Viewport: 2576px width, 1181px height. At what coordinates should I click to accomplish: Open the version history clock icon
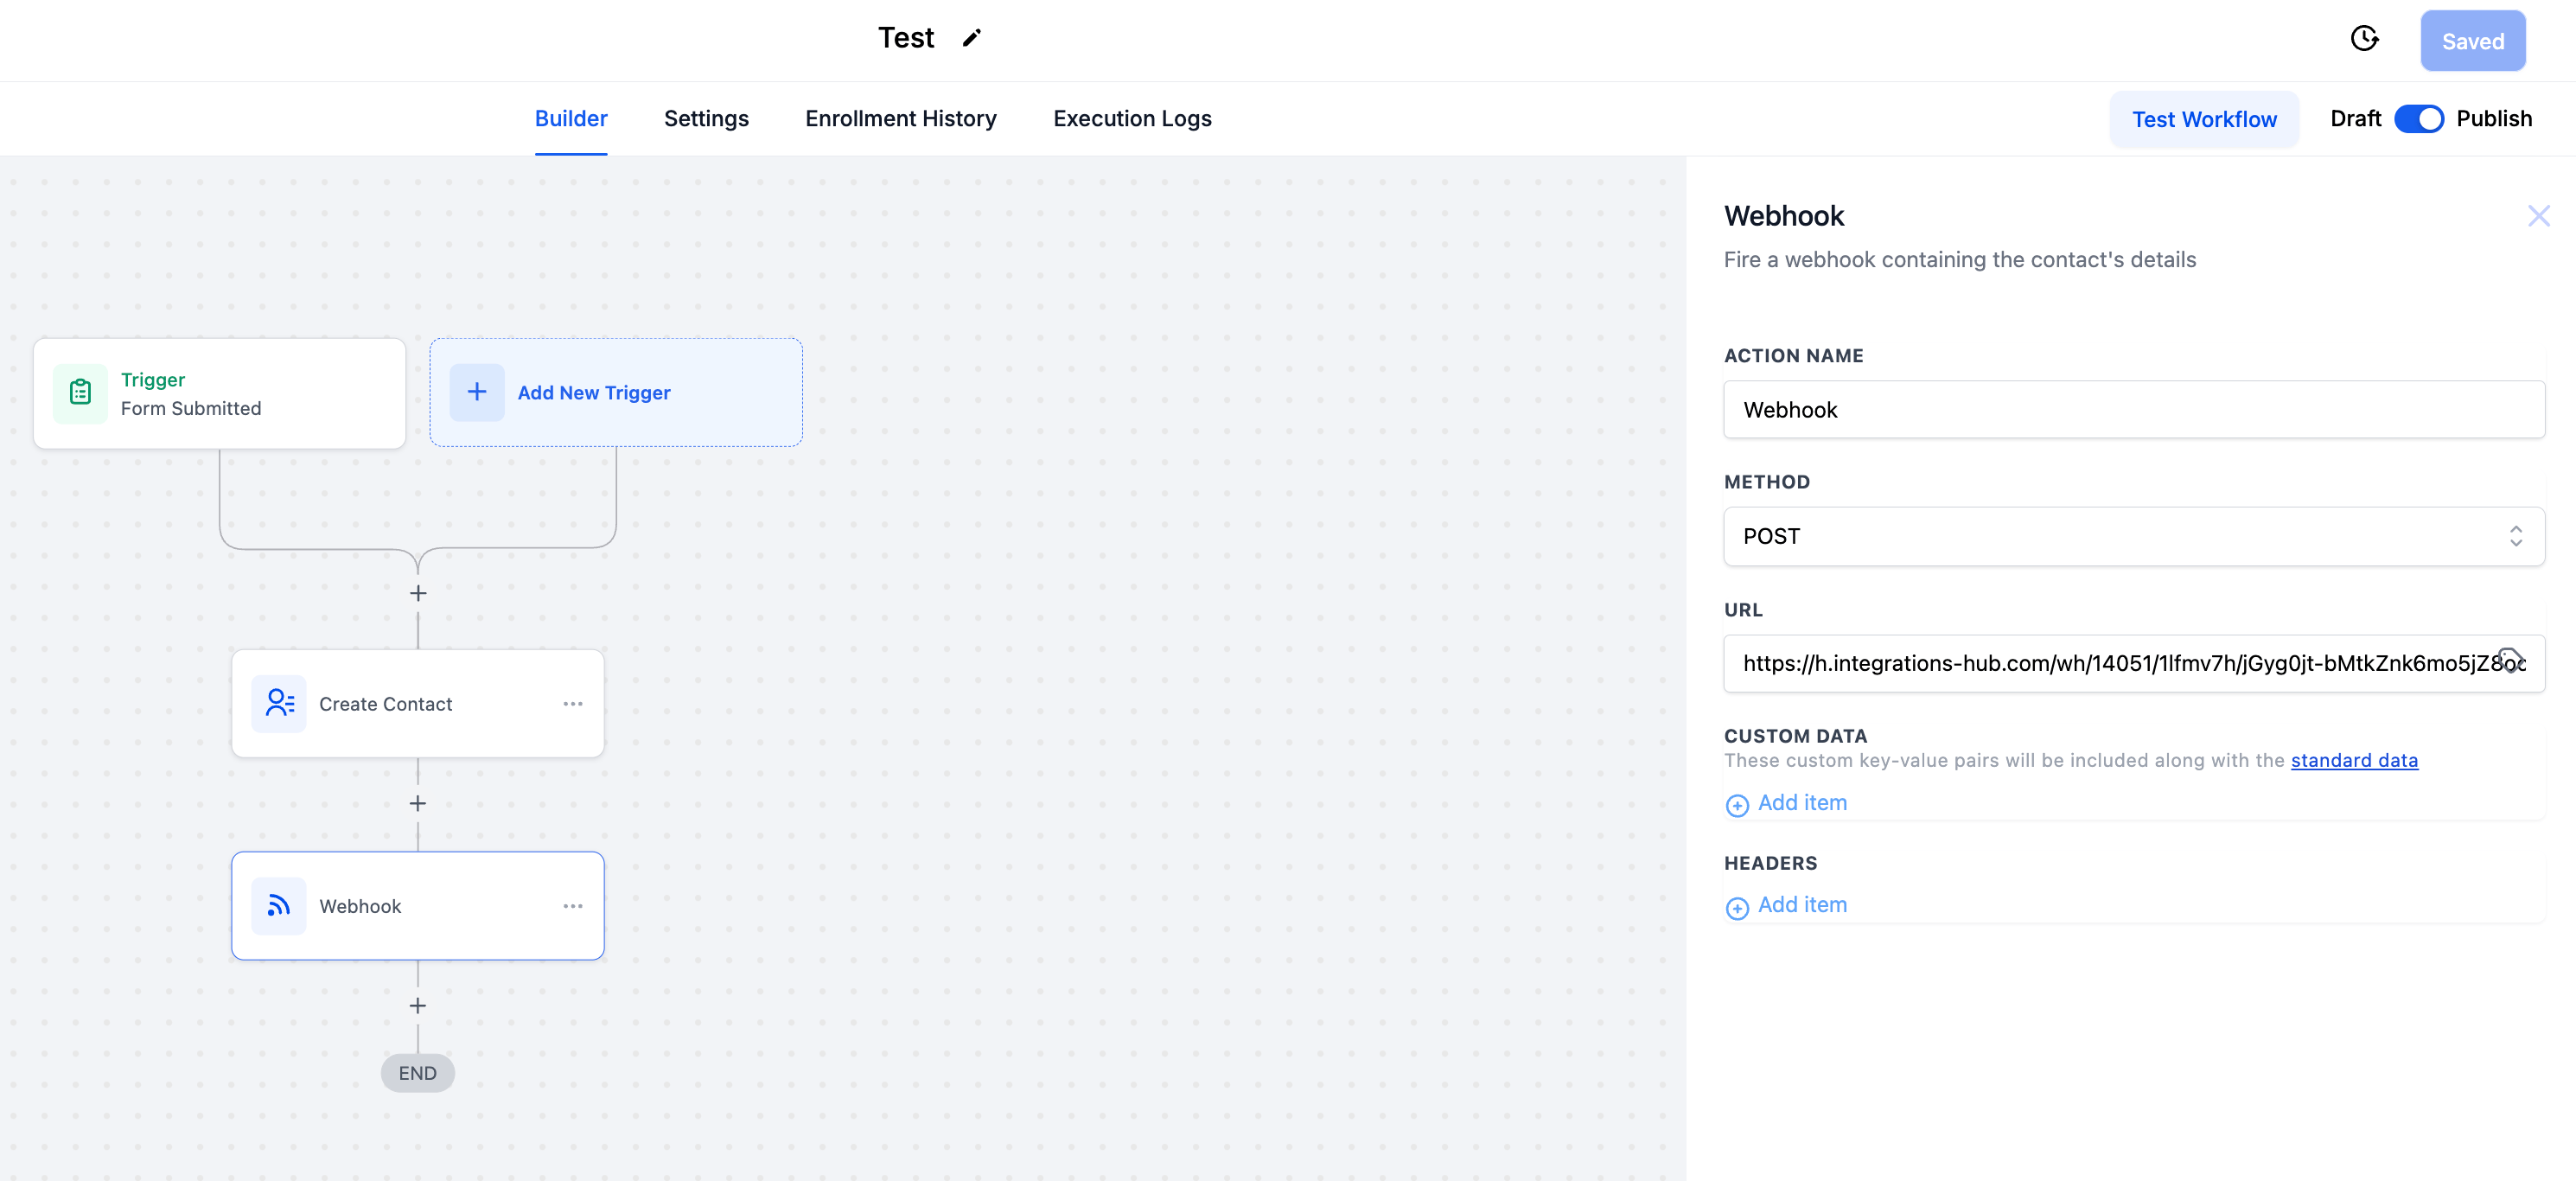[x=2364, y=39]
